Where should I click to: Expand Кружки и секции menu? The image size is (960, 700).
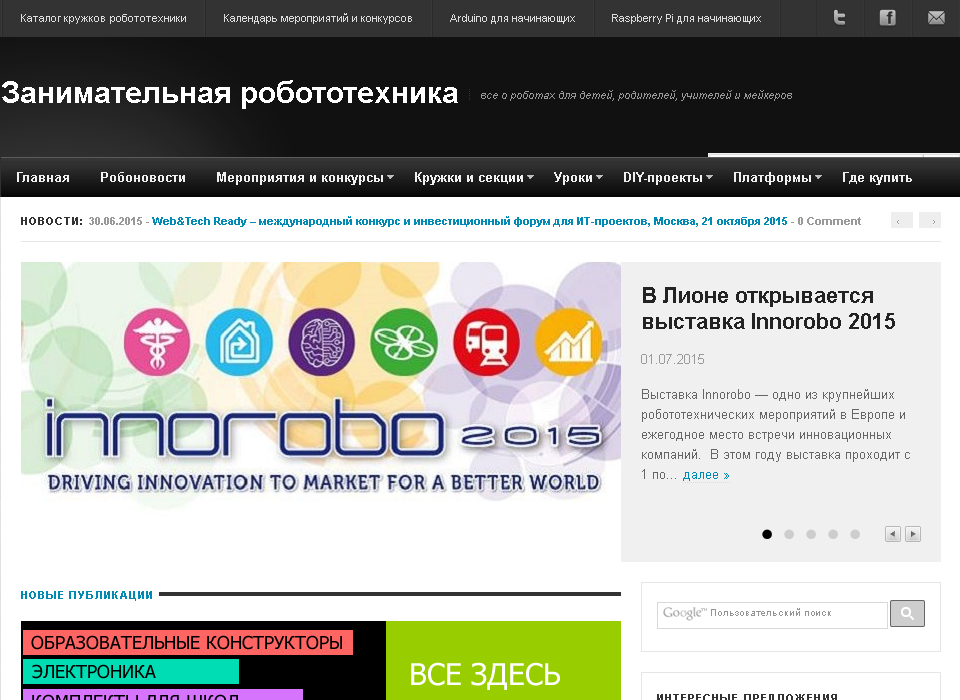coord(473,178)
